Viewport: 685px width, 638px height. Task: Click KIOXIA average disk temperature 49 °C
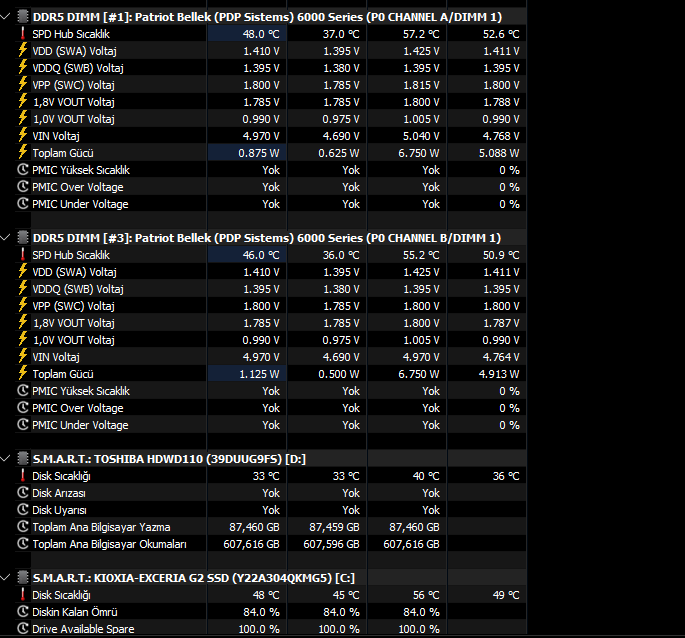coord(506,596)
